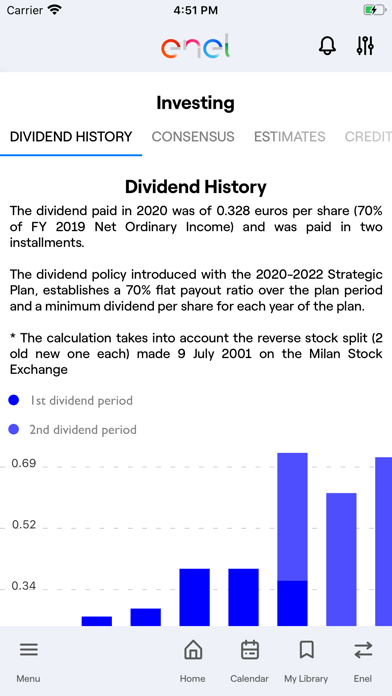This screenshot has width=392, height=696.
Task: Tap the 0.69 axis label
Action: click(24, 463)
